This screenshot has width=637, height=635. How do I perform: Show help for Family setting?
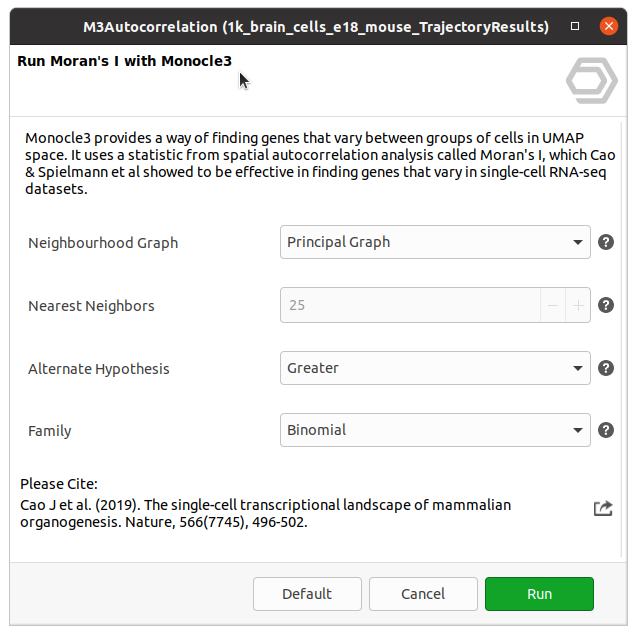[605, 430]
